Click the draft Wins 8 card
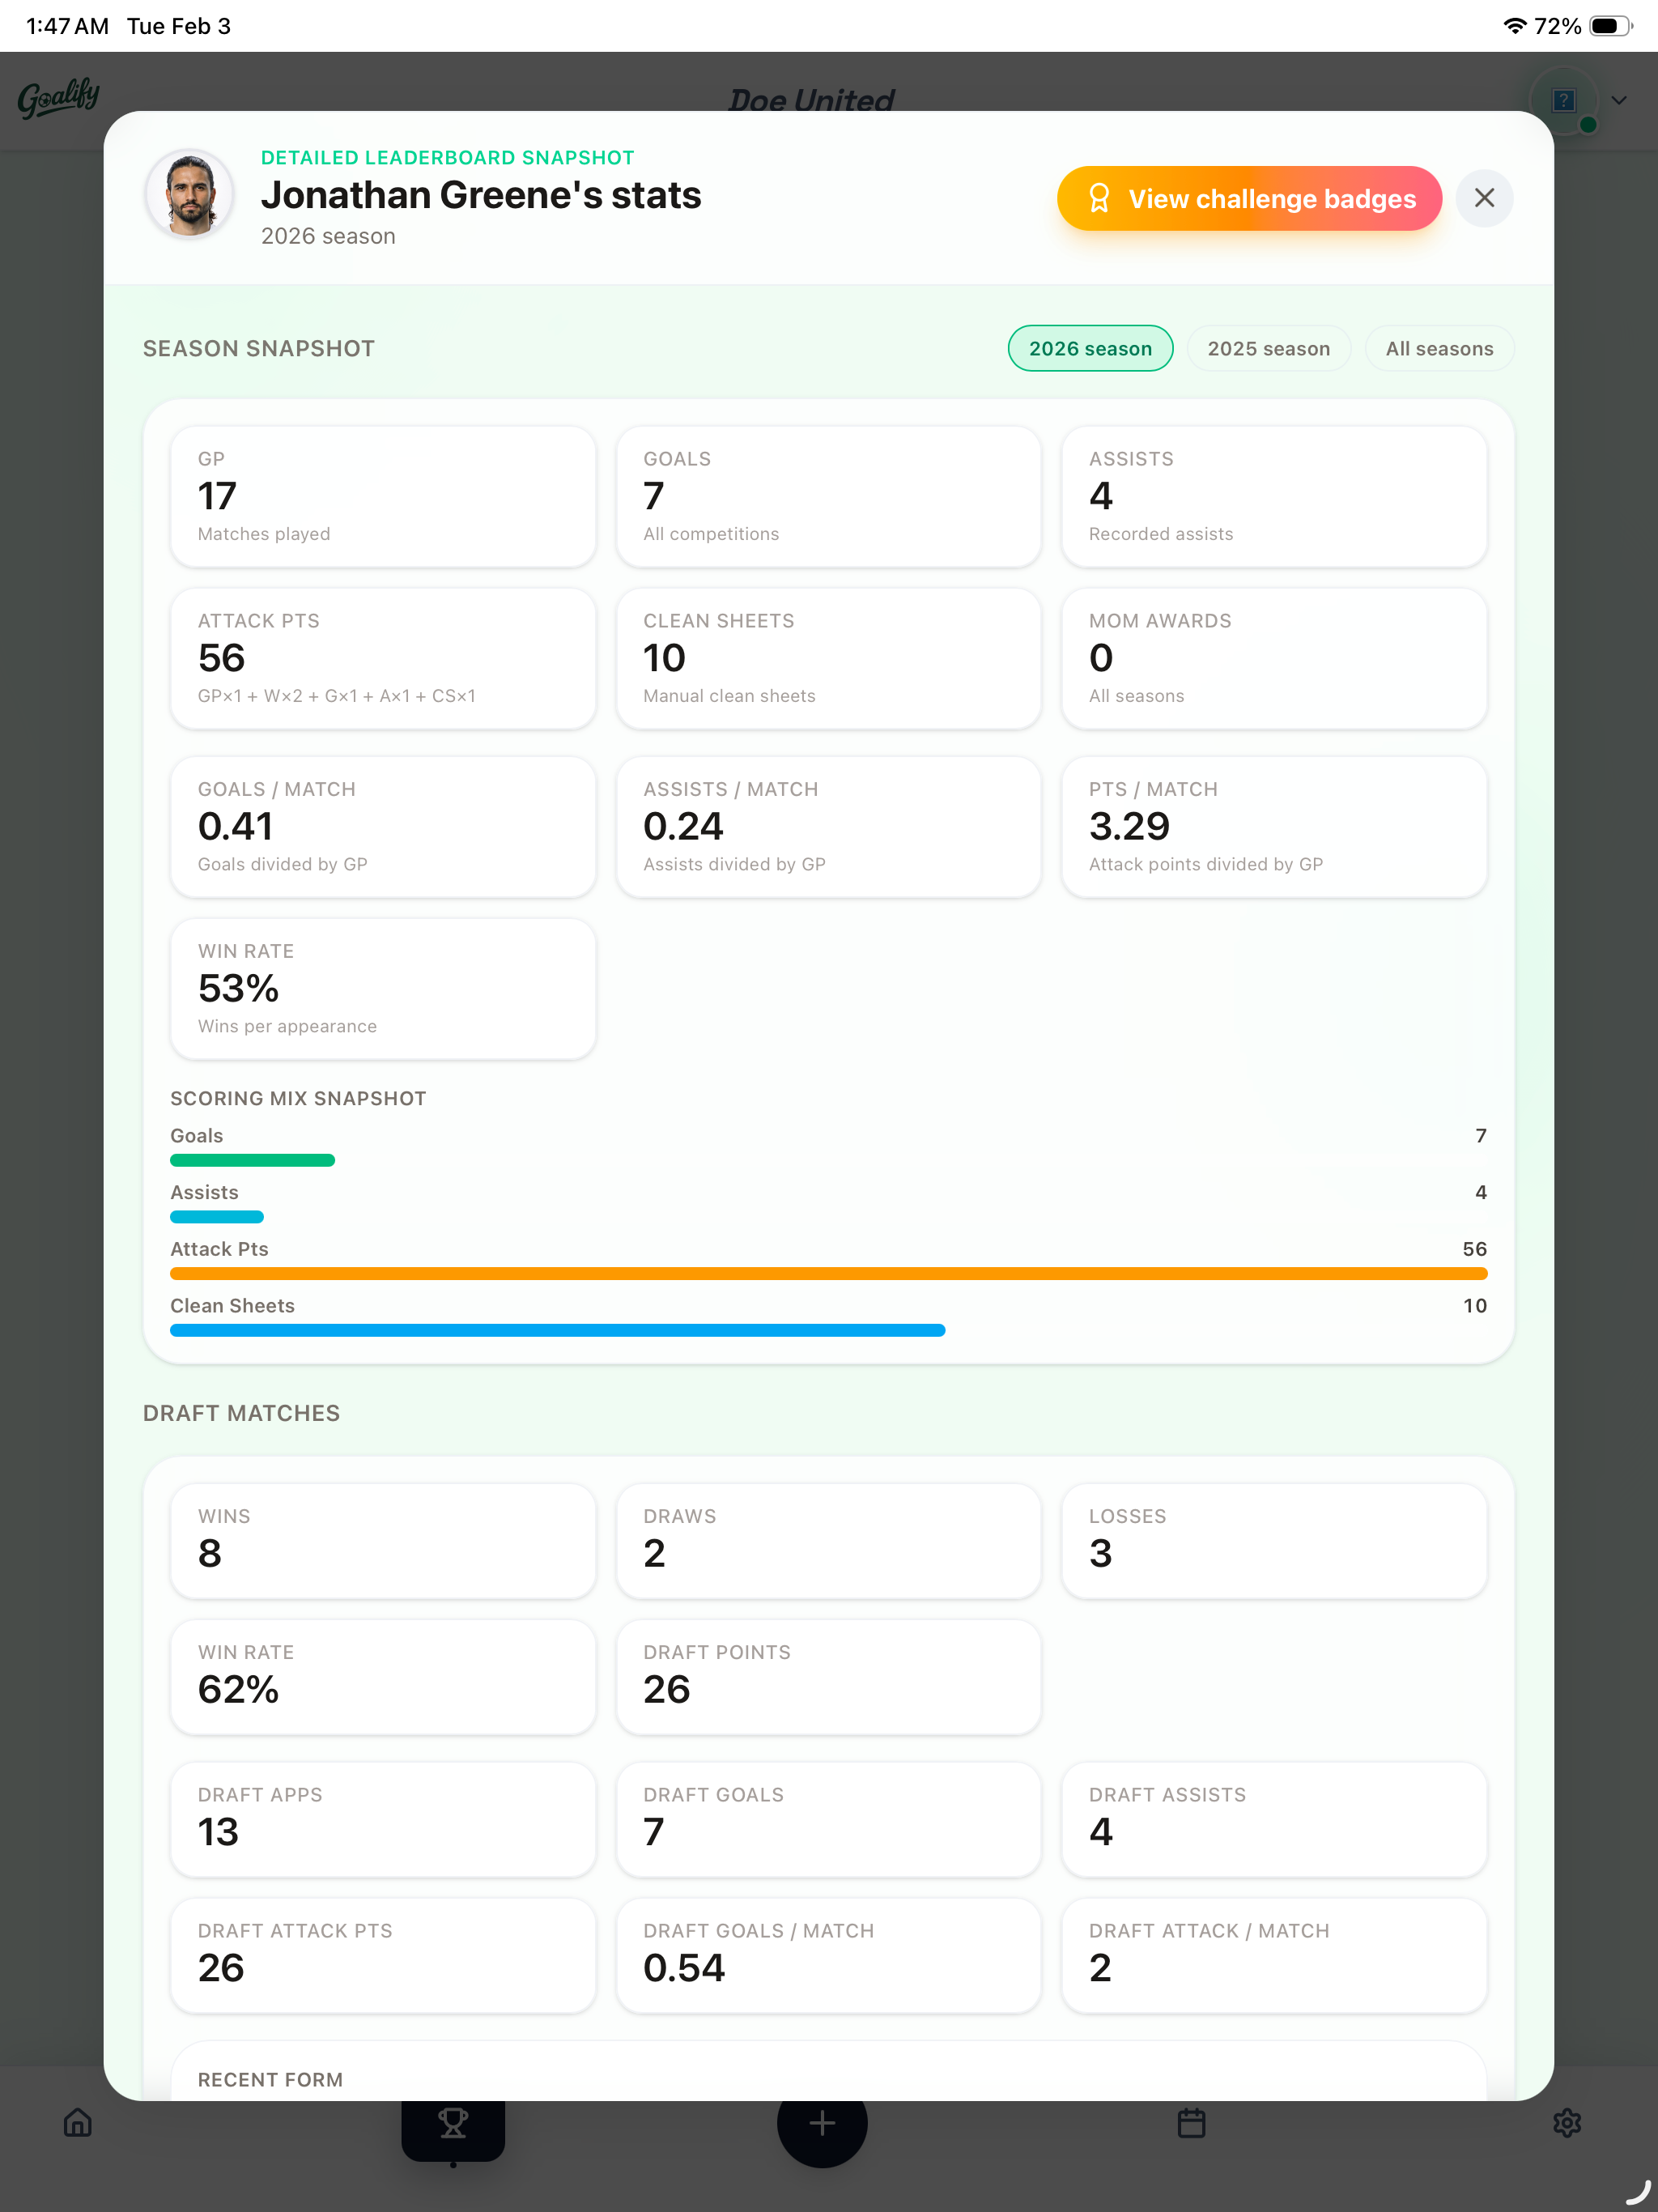The image size is (1658, 2212). tap(383, 1541)
